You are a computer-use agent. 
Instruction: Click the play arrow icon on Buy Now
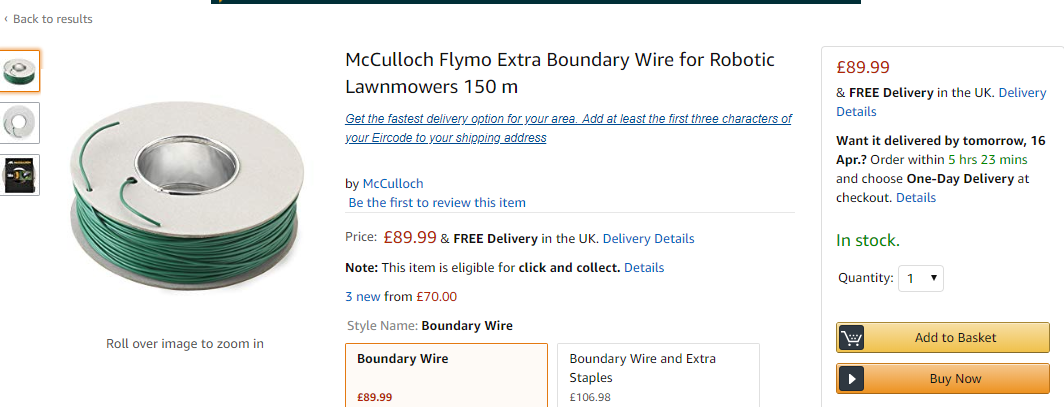[x=852, y=379]
